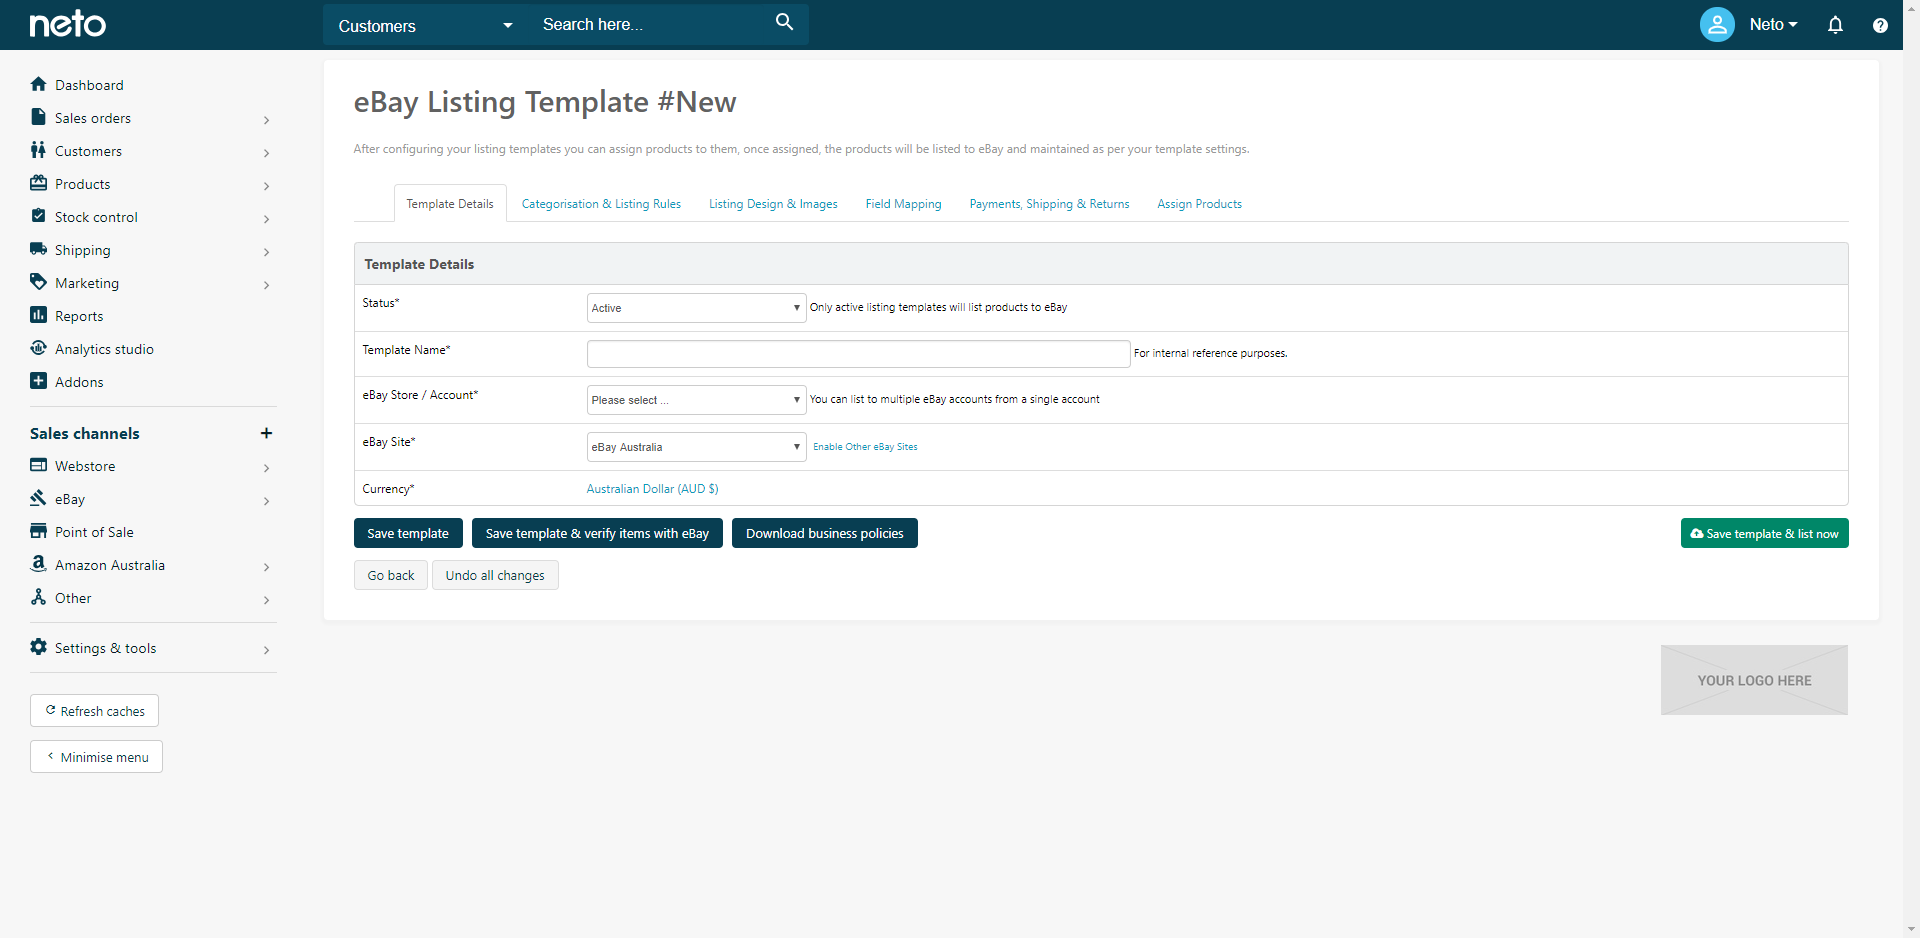The width and height of the screenshot is (1920, 938).
Task: Click the YOUR LOGO HERE placeholder
Action: pyautogui.click(x=1754, y=680)
